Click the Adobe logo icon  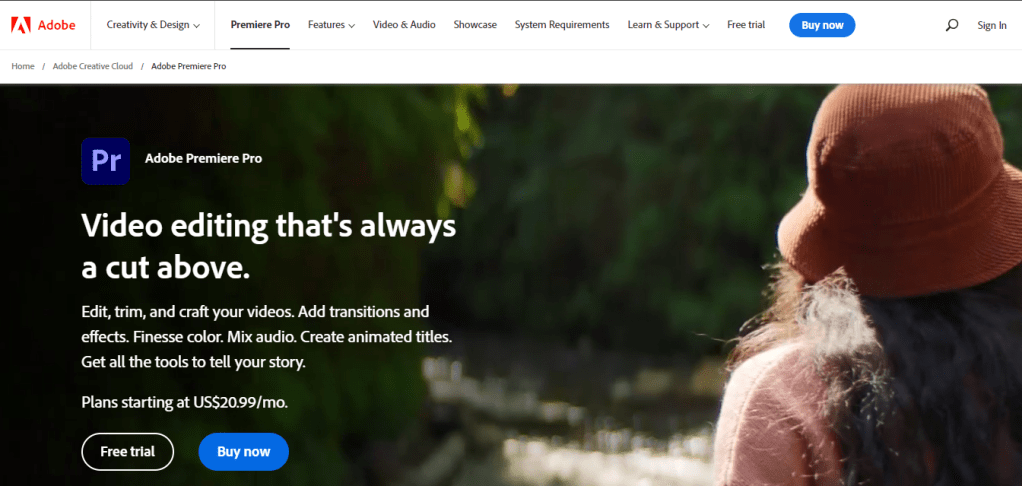[21, 25]
